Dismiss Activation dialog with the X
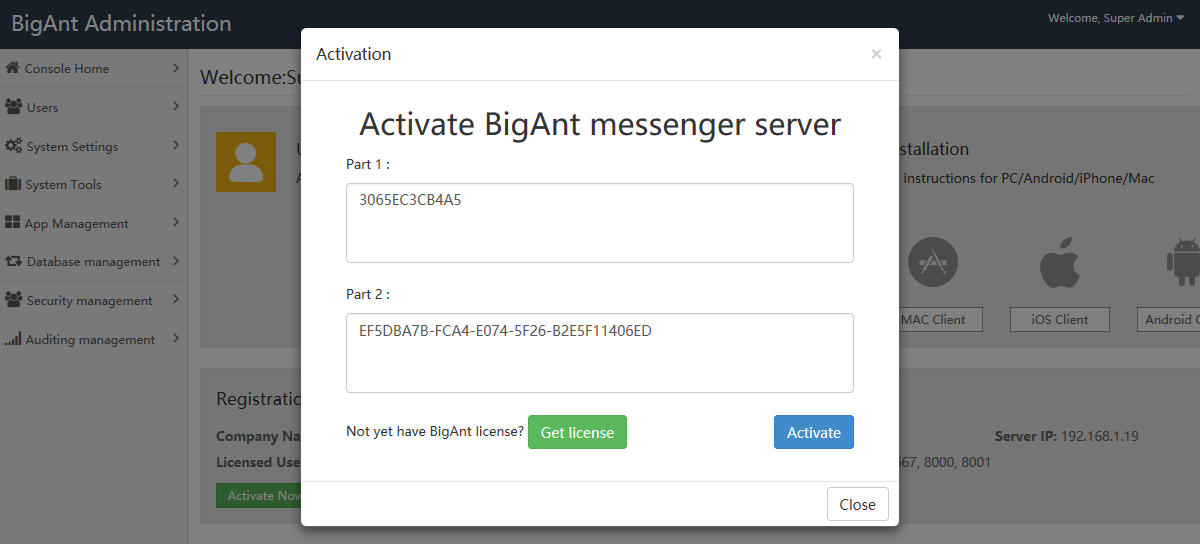 [876, 54]
